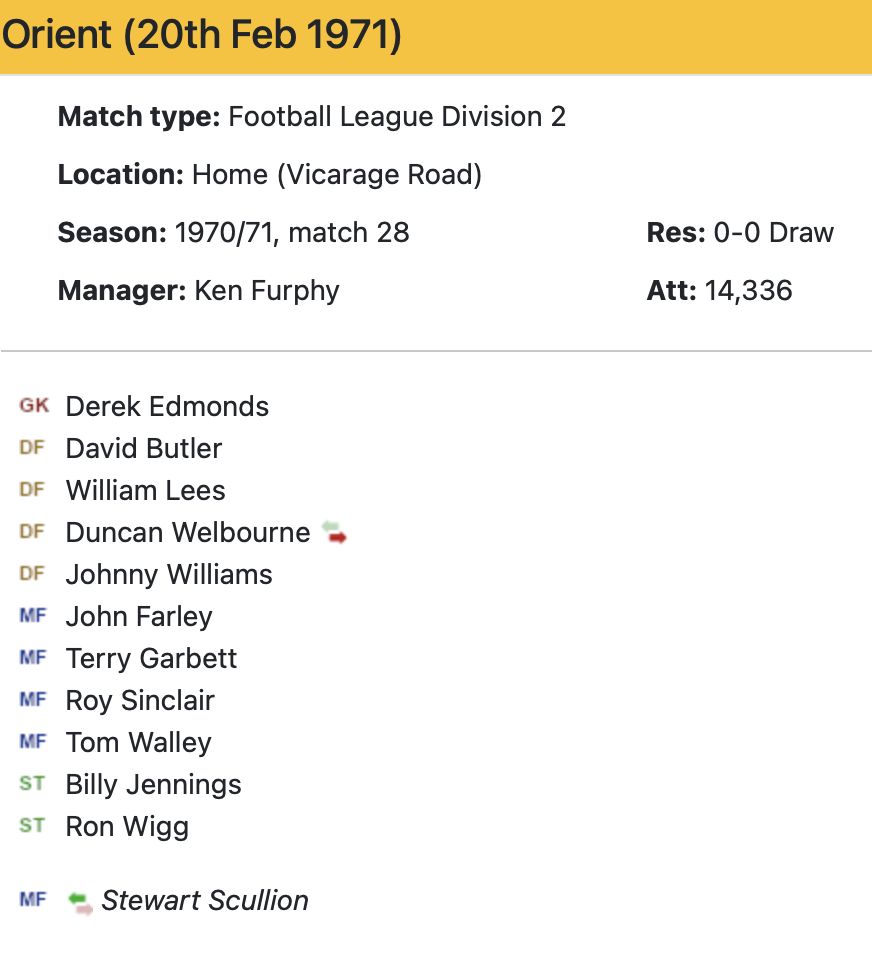
Task: Click the ST icon beside Billy Jennings
Action: coord(33,784)
